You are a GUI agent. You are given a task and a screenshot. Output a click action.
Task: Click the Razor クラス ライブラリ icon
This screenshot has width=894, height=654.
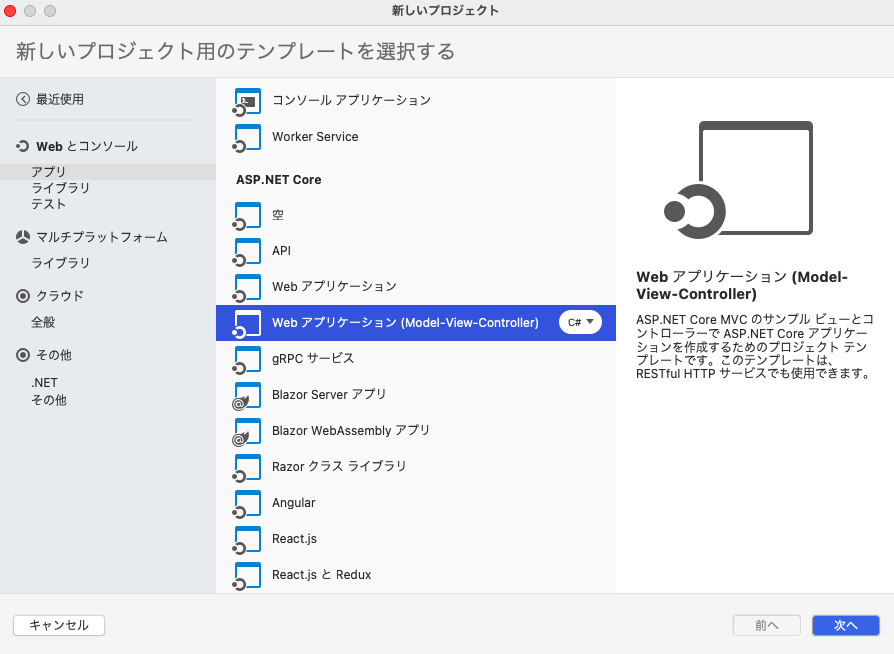click(x=247, y=467)
